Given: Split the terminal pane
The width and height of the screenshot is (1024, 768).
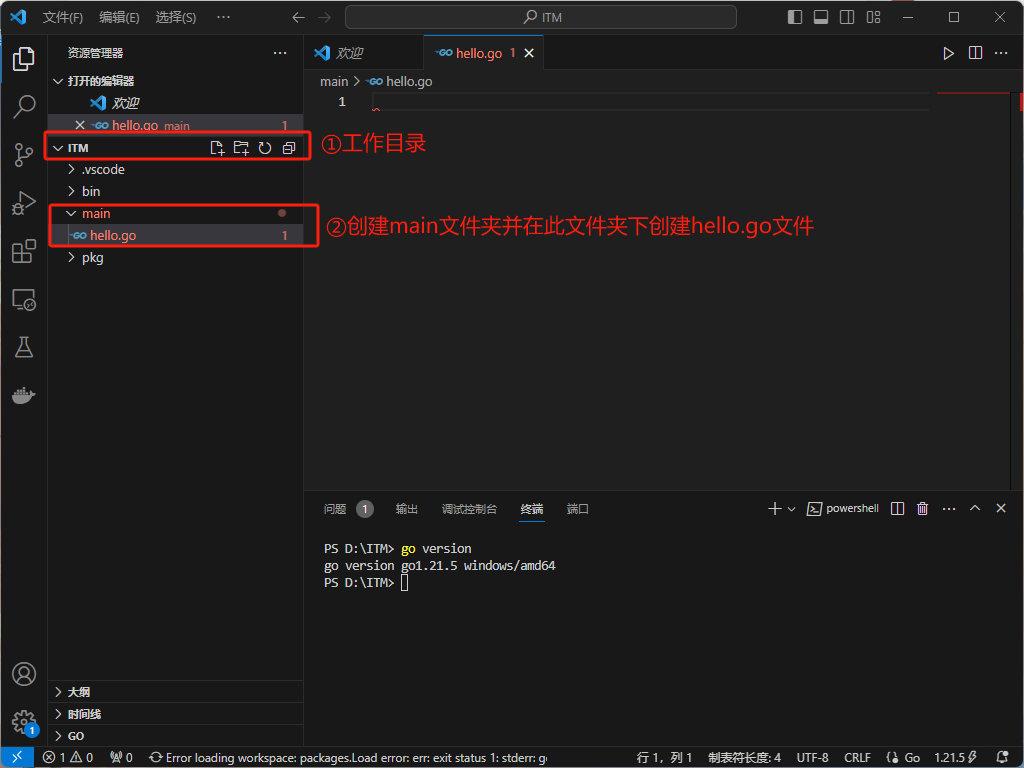Looking at the screenshot, I should 897,509.
